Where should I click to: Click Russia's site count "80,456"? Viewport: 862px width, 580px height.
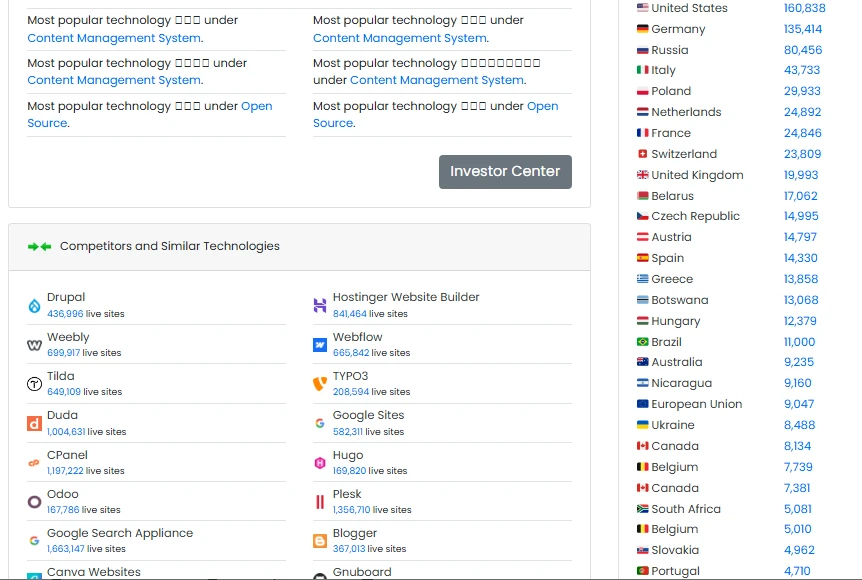pos(801,49)
